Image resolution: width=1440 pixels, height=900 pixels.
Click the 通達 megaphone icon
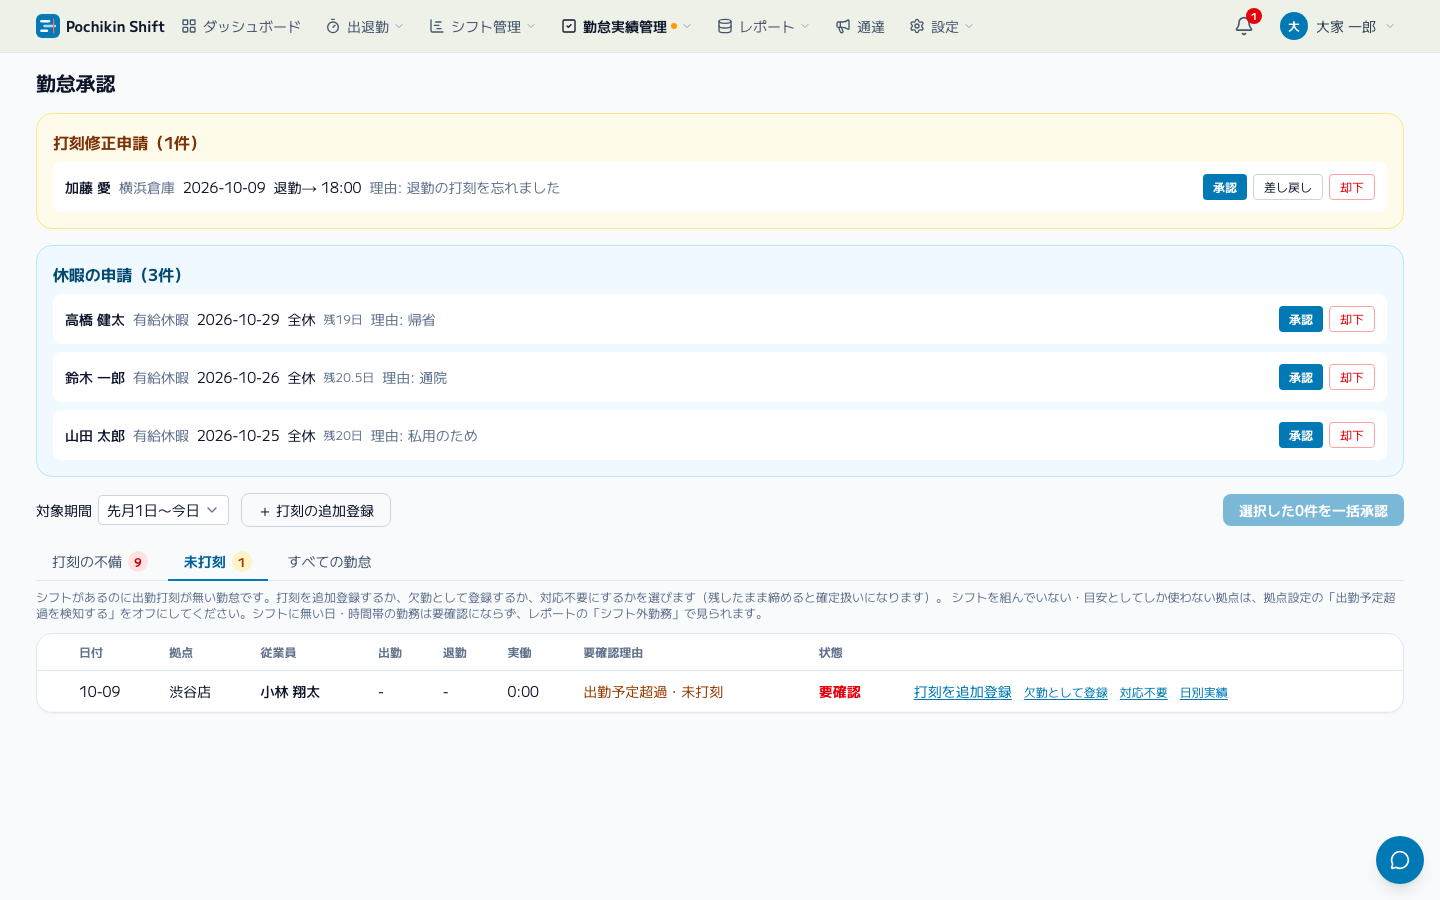pos(843,26)
